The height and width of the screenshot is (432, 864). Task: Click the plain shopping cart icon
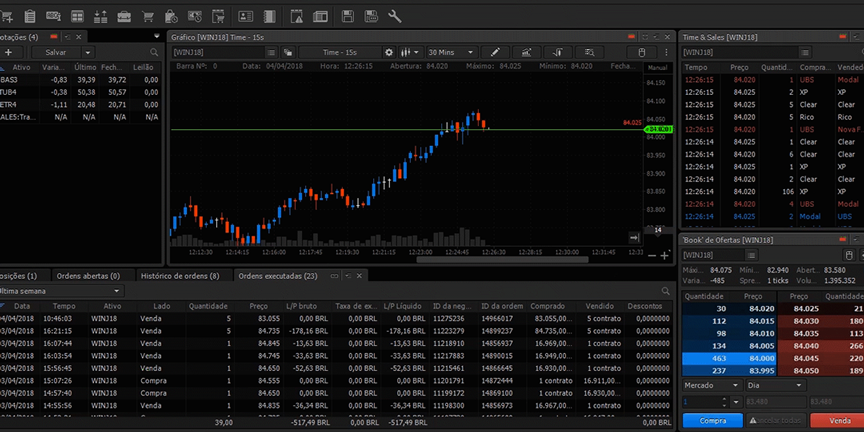pyautogui.click(x=147, y=17)
